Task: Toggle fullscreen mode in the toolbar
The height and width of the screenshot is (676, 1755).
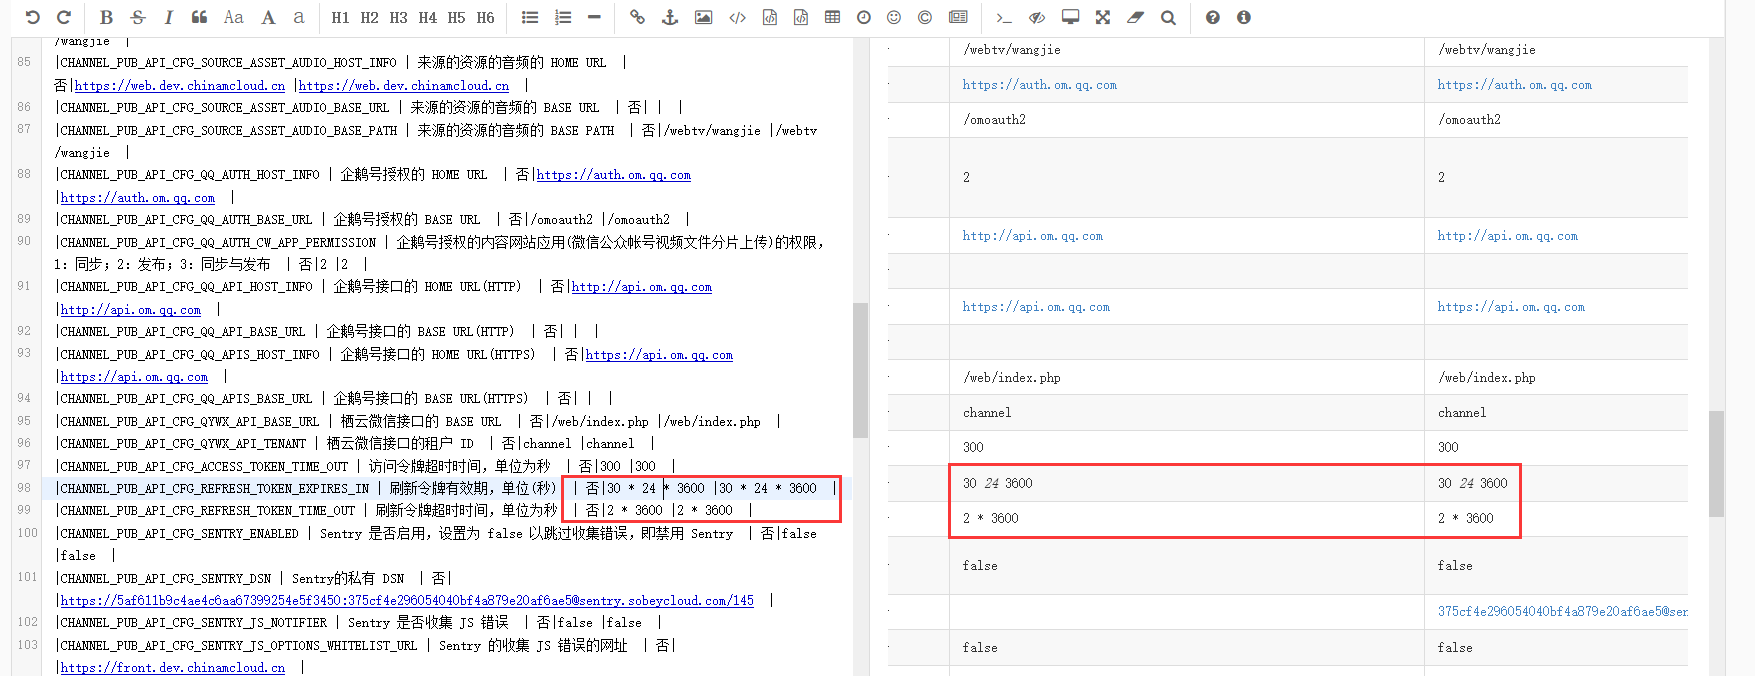Action: click(1102, 17)
